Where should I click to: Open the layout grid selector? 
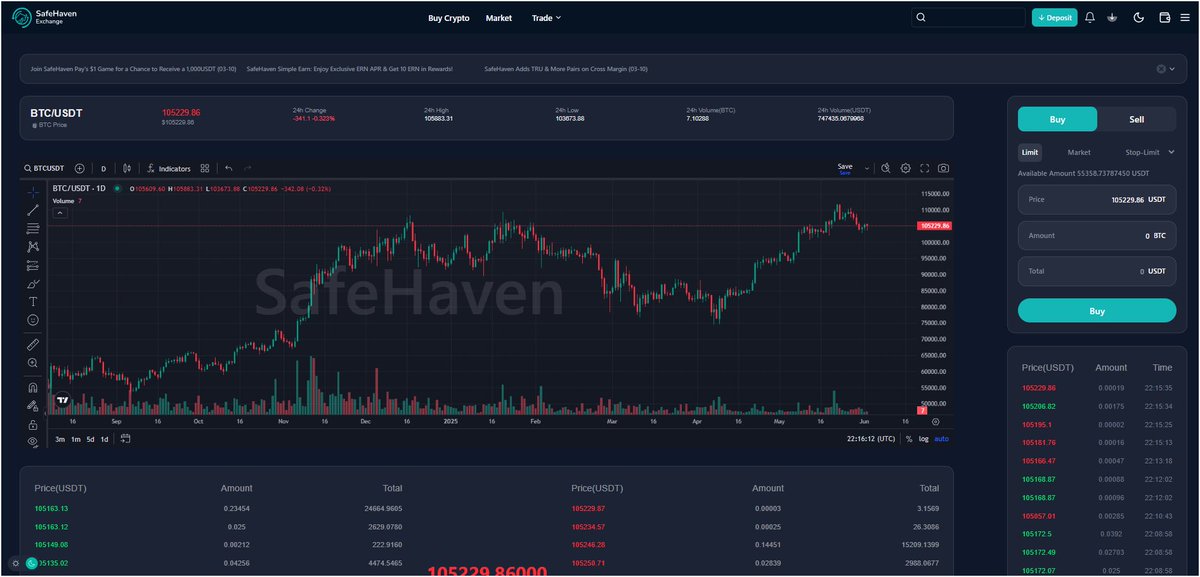(x=205, y=168)
